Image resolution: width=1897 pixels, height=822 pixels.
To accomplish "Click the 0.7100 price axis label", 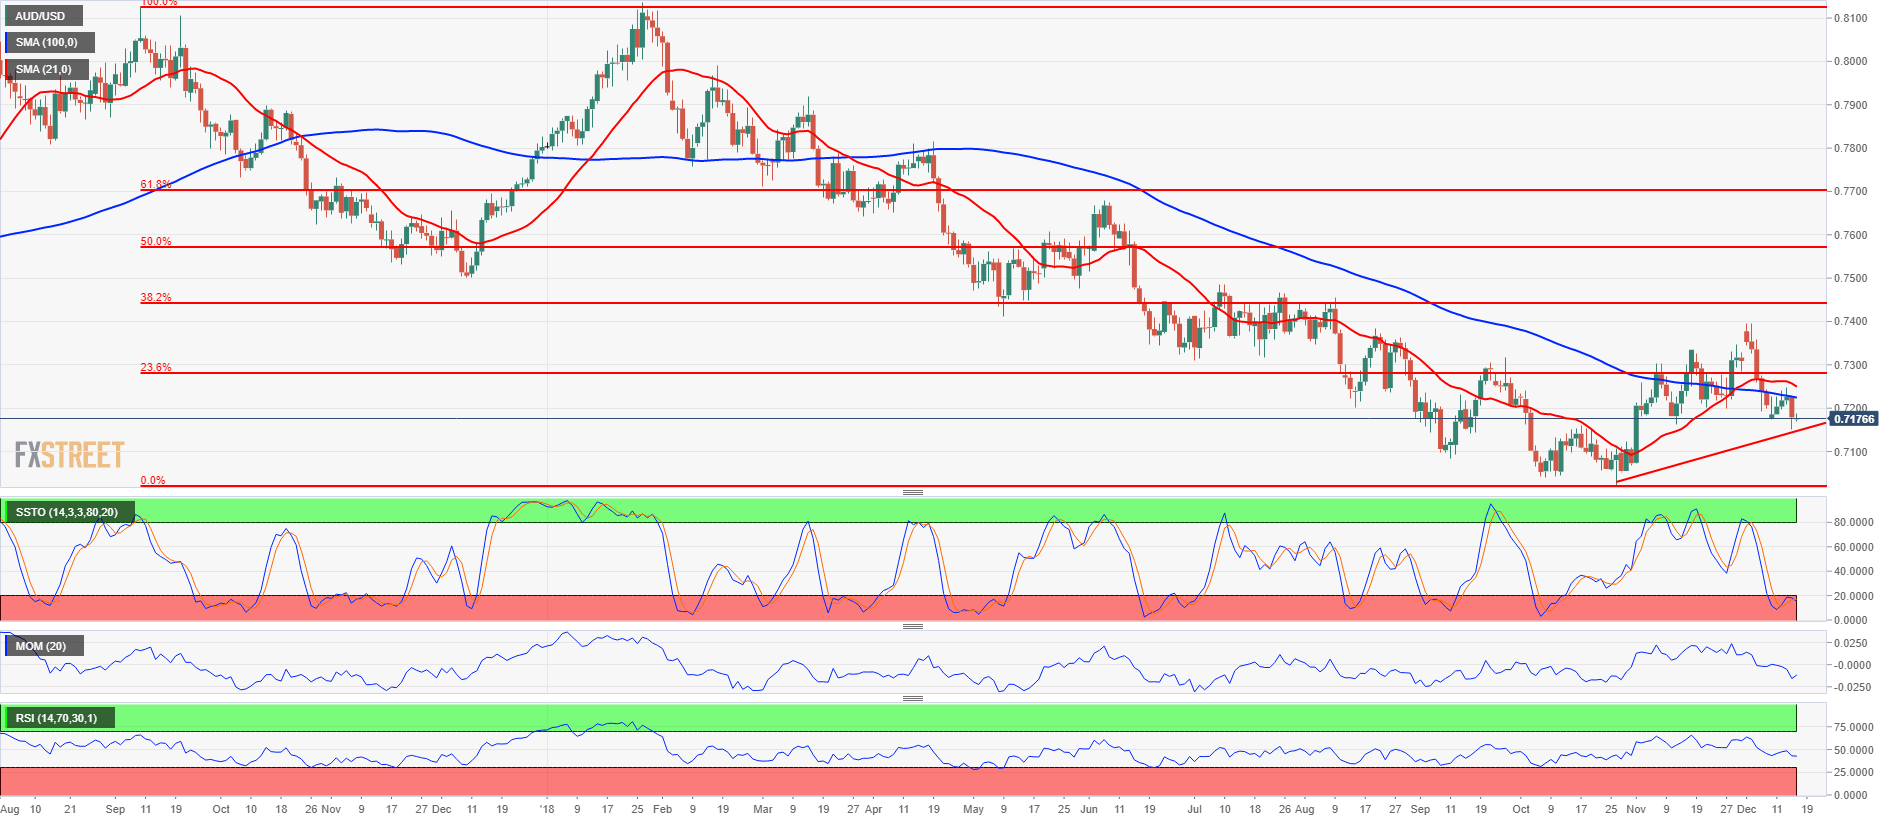I will coord(1850,452).
